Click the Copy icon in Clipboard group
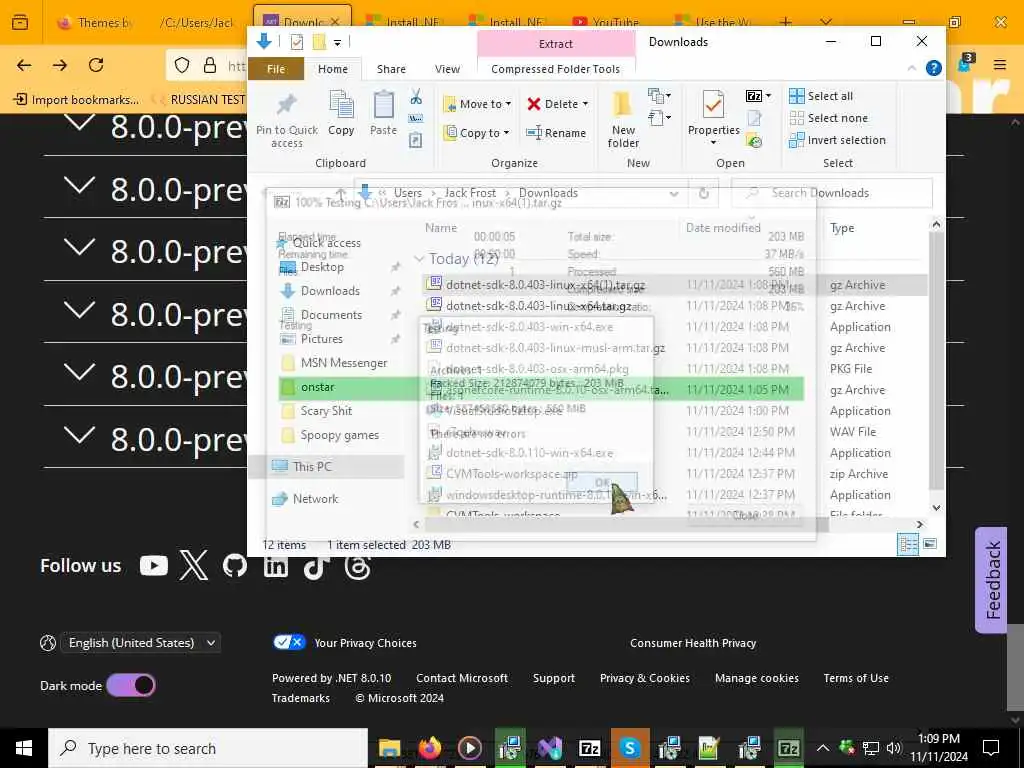1024x768 pixels. (341, 112)
